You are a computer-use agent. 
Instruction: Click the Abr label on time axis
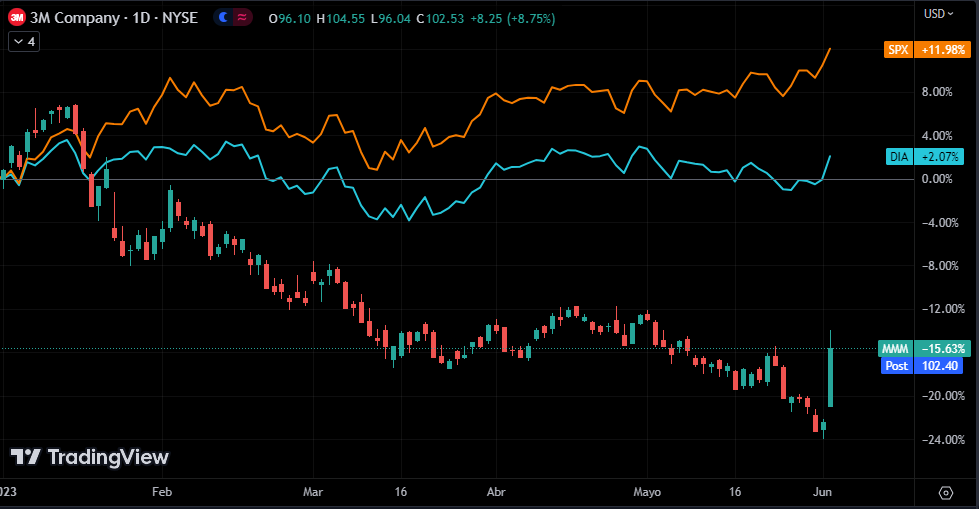coord(496,492)
